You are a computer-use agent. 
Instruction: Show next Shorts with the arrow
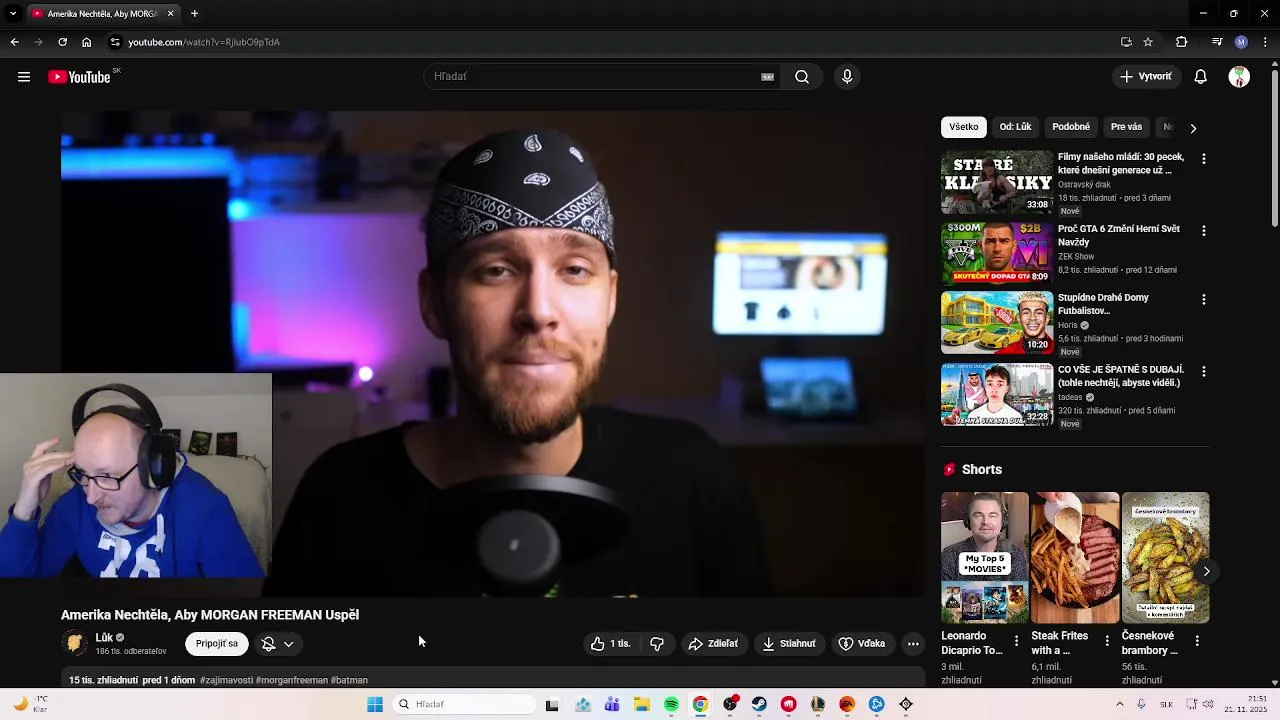tap(1206, 571)
